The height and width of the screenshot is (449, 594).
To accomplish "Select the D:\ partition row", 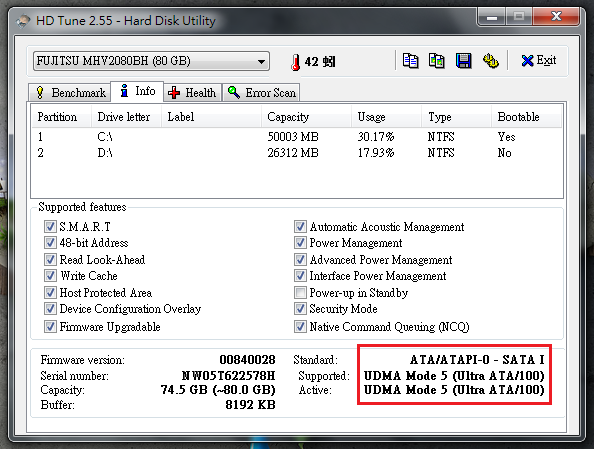I will tap(297, 153).
